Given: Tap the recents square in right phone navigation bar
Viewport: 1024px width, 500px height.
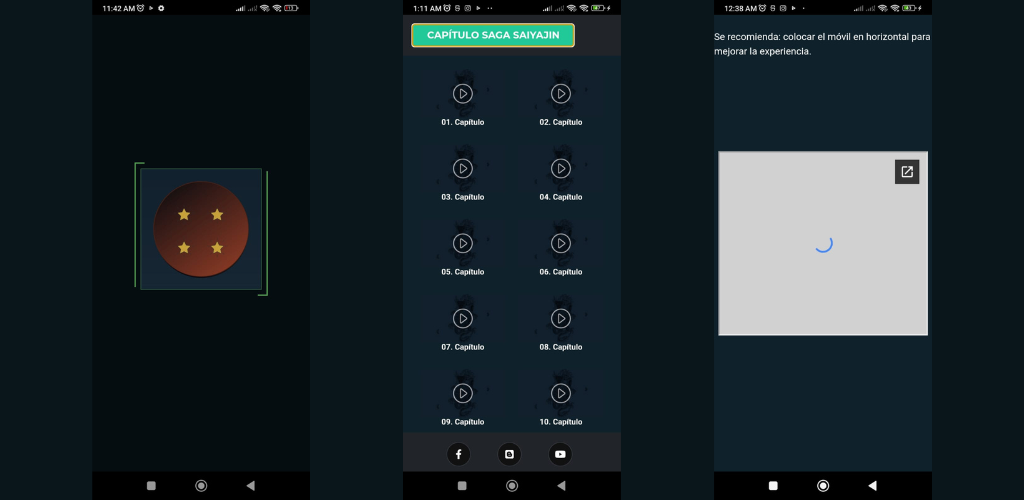Looking at the screenshot, I should [x=773, y=486].
